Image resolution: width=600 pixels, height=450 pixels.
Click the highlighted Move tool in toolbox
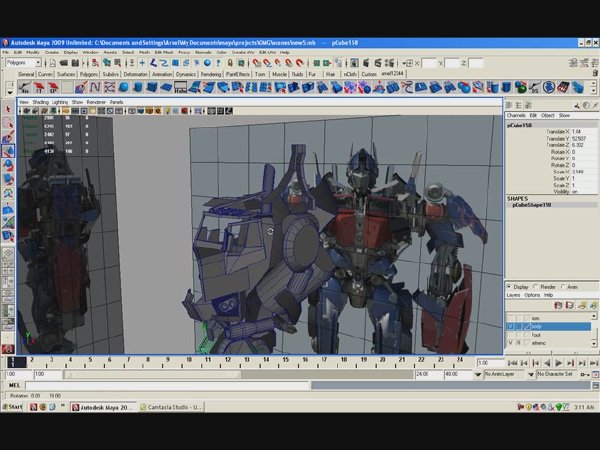(8, 151)
